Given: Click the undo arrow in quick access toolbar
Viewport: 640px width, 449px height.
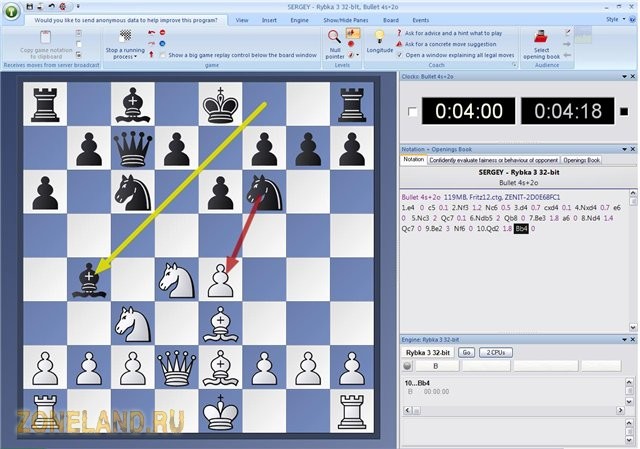Looking at the screenshot, I should tap(51, 7).
